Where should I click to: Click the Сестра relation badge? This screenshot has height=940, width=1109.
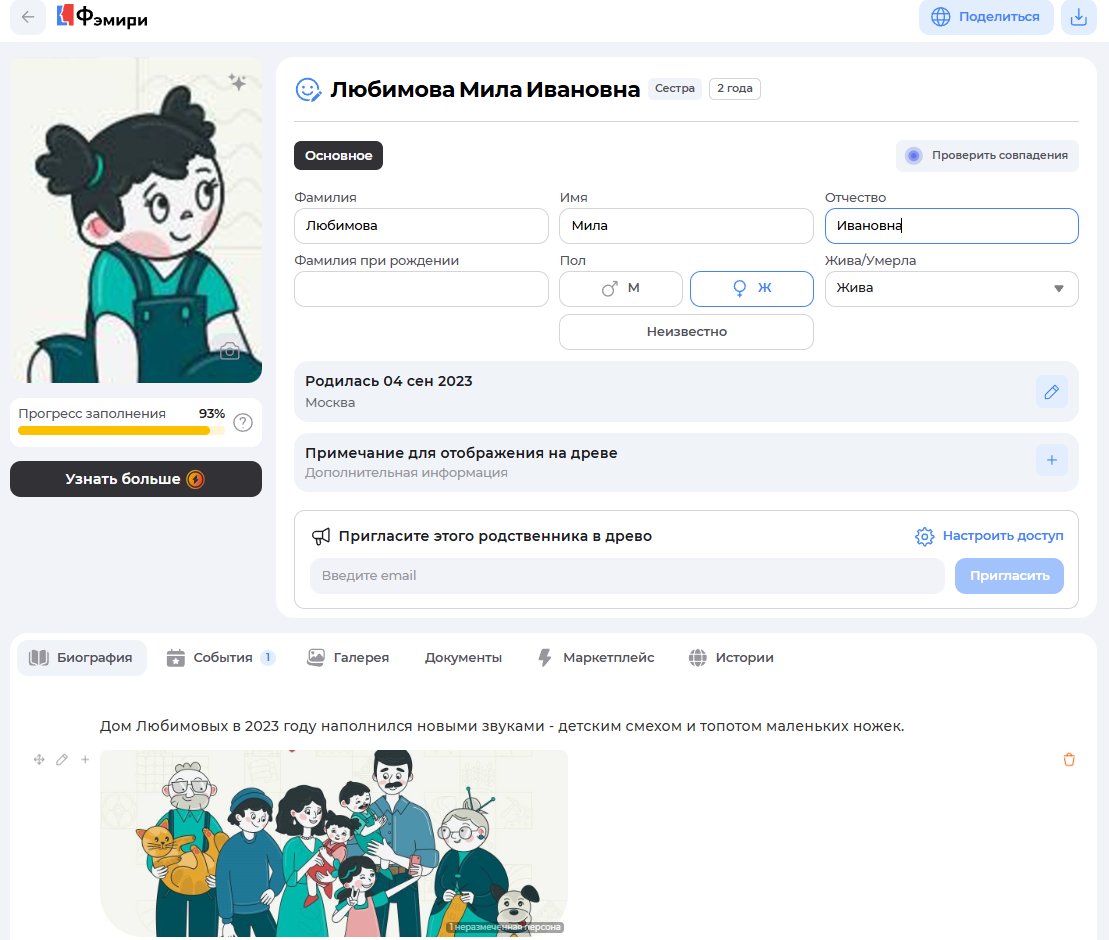[675, 88]
